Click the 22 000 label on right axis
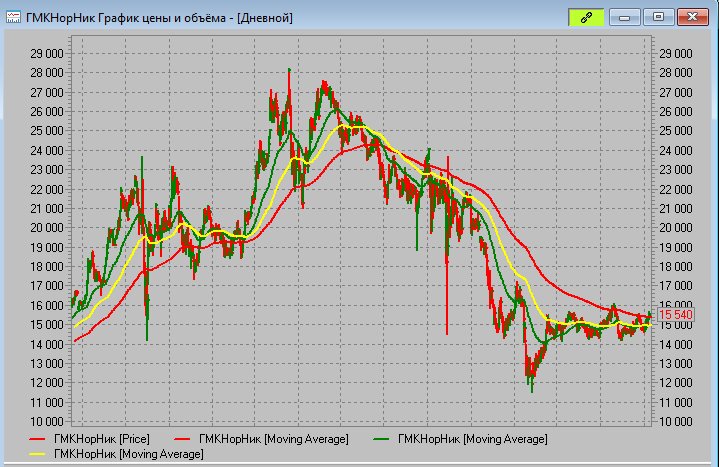This screenshot has width=719, height=467. pos(675,189)
